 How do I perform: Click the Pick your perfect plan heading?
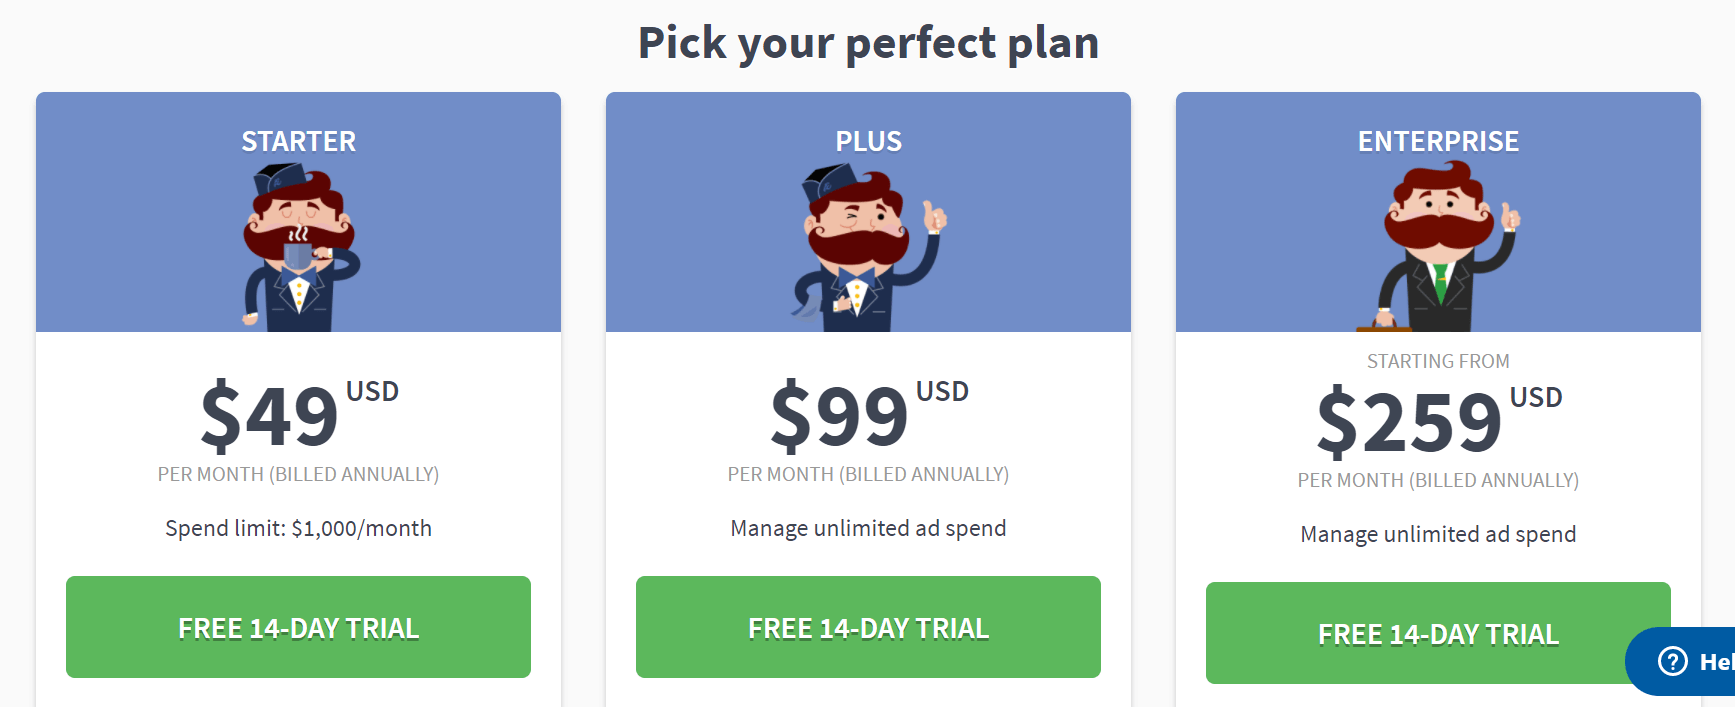click(x=868, y=43)
